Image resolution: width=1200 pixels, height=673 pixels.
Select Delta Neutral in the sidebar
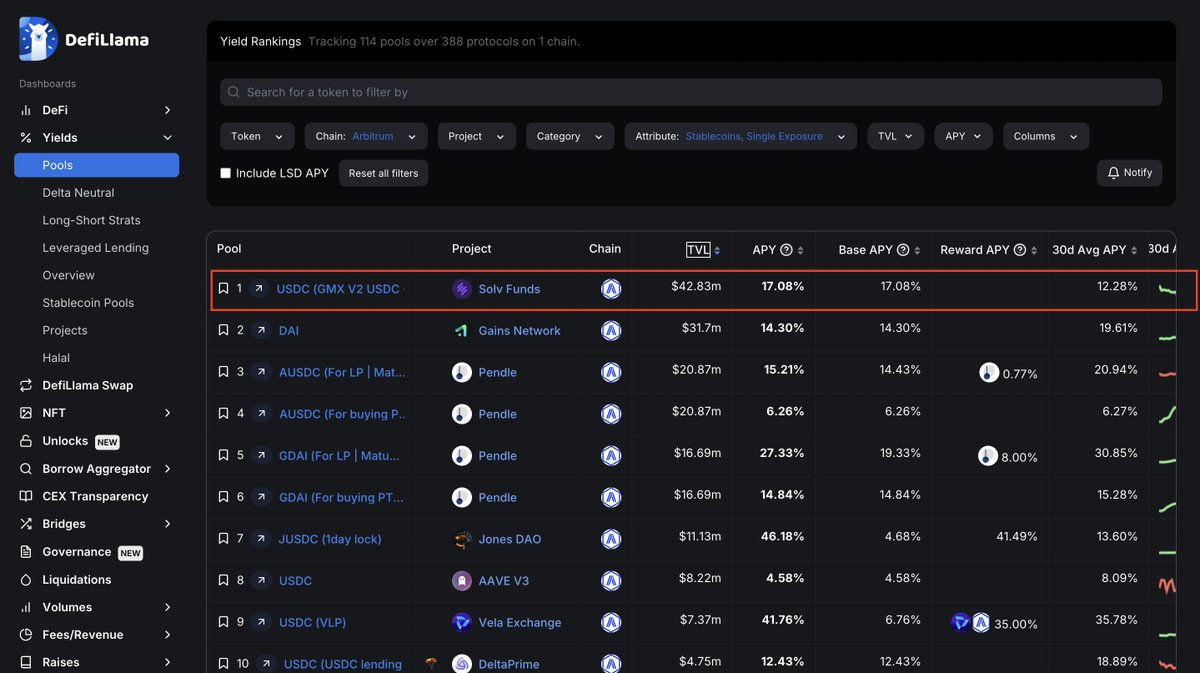tap(78, 193)
